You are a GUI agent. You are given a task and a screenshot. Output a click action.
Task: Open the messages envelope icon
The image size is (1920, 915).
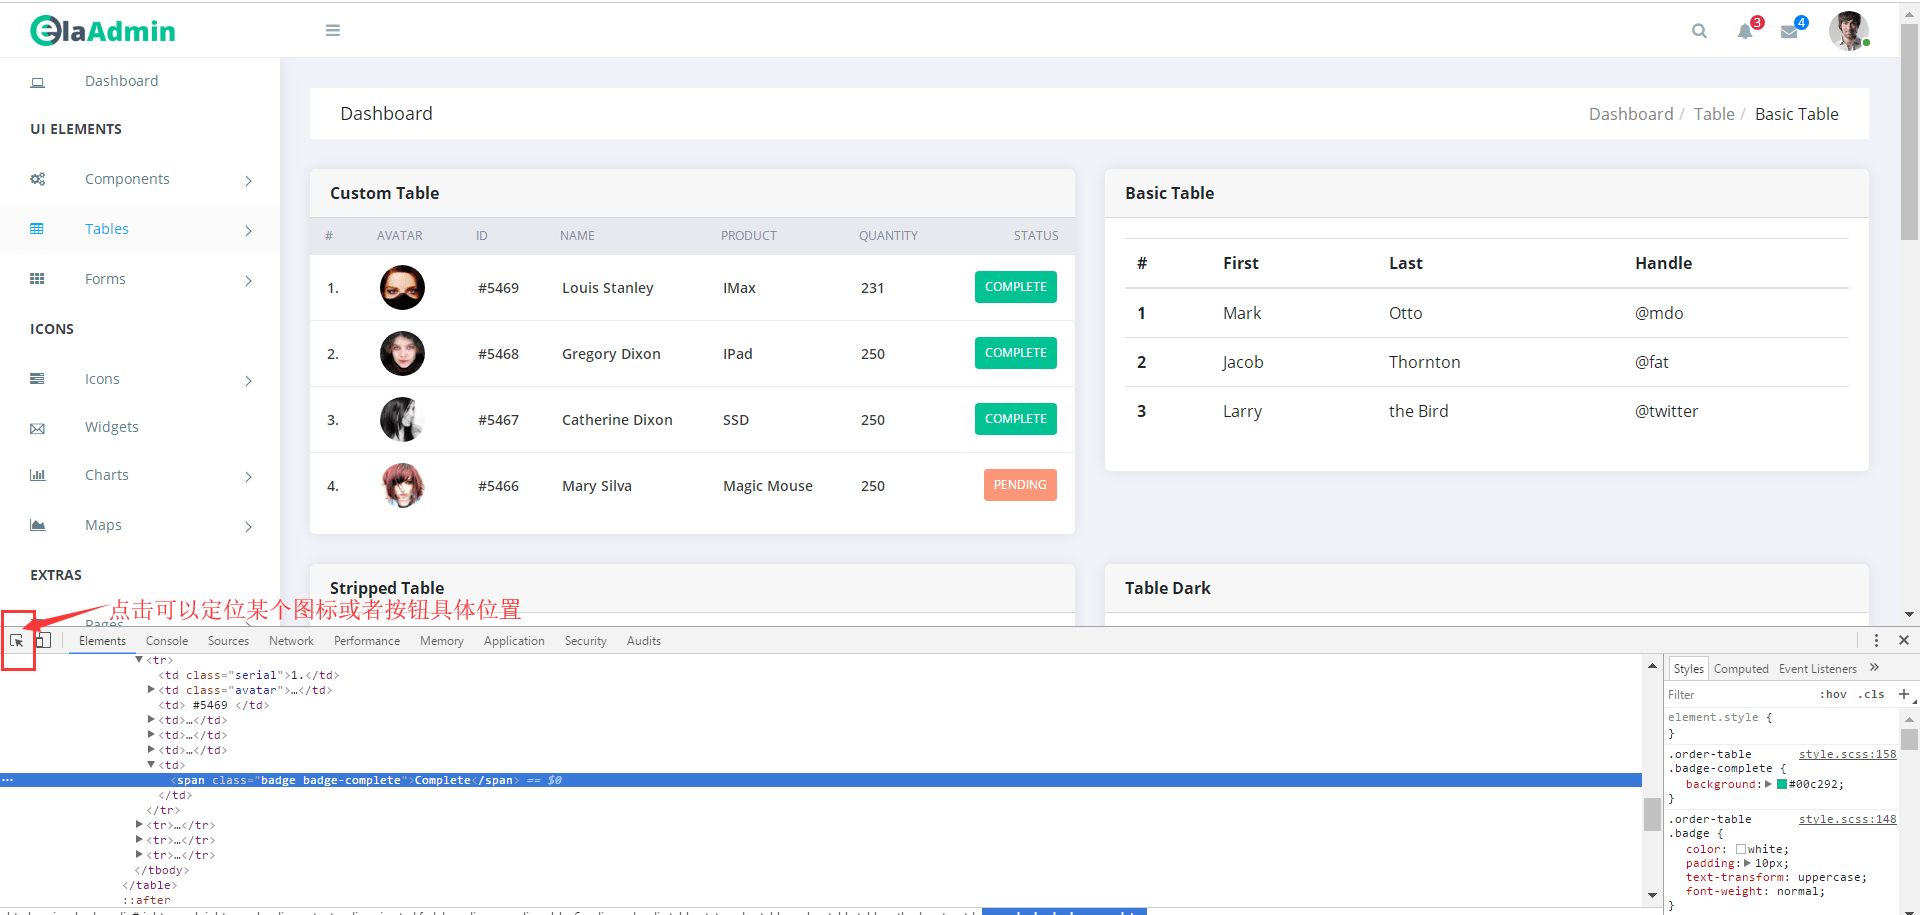click(x=1789, y=32)
